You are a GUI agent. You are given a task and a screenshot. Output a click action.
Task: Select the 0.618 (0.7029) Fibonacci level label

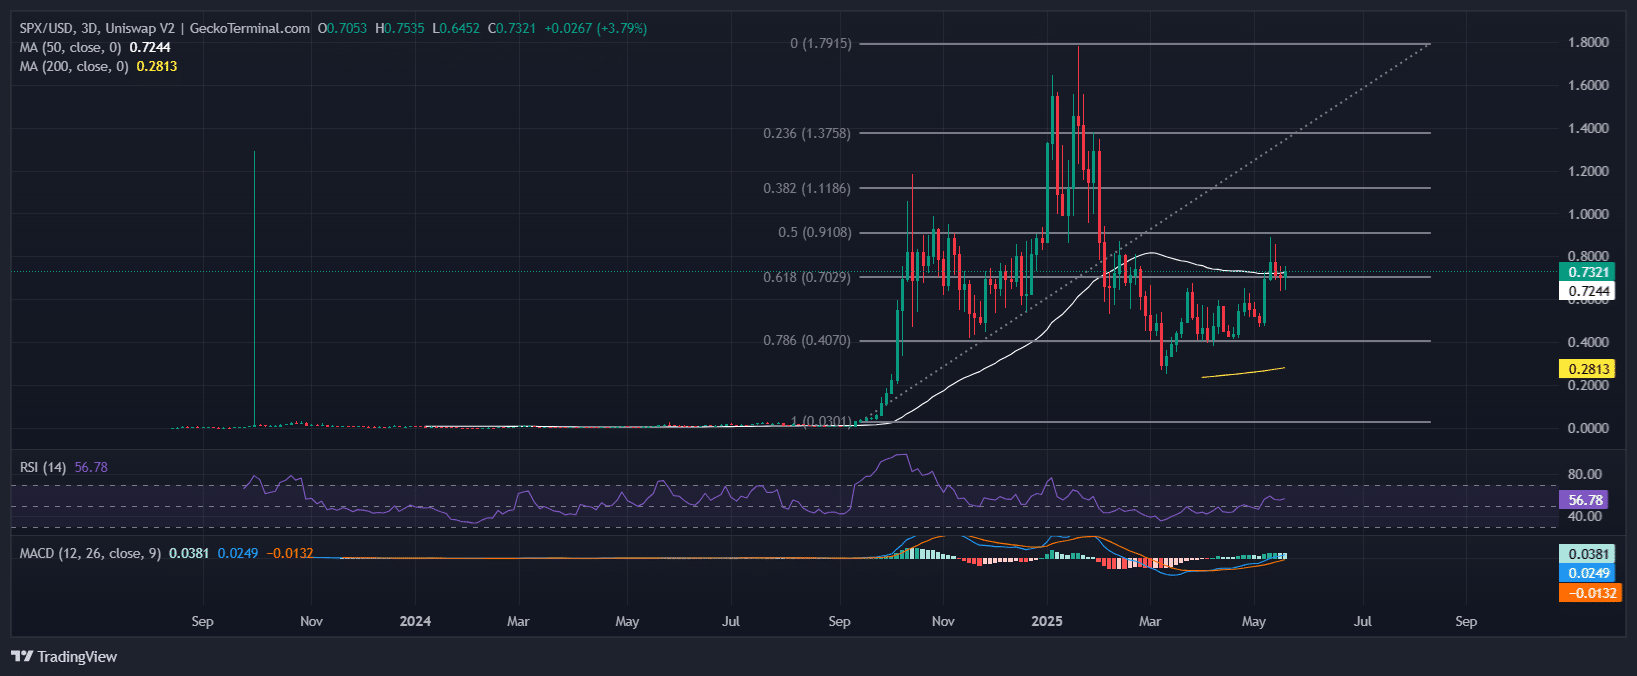pyautogui.click(x=806, y=277)
